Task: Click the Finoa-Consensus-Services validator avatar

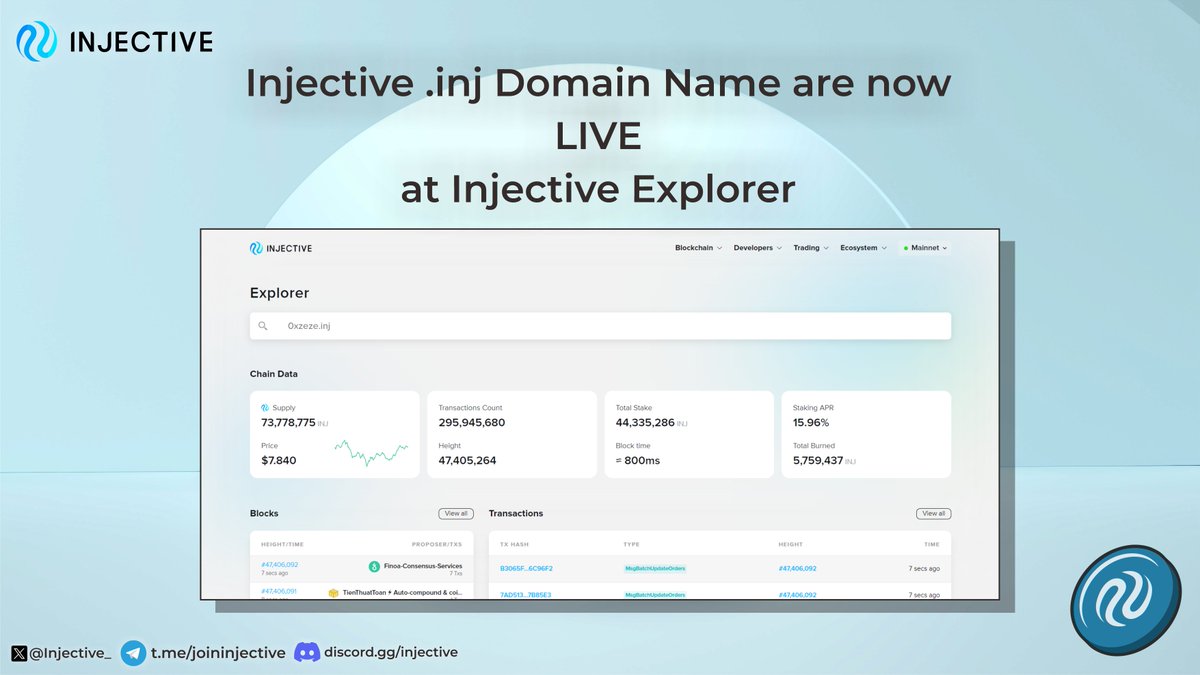Action: click(374, 567)
